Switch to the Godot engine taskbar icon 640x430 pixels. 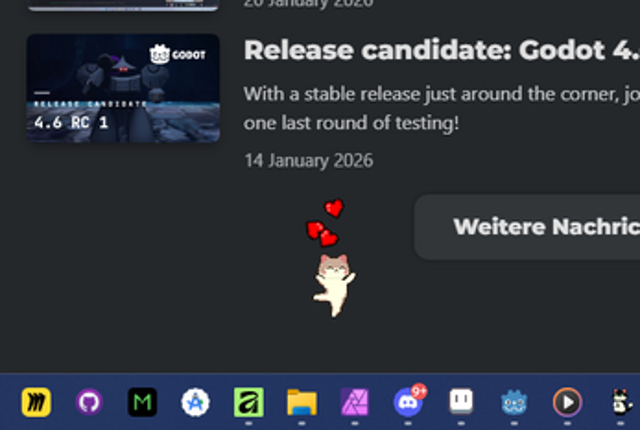[x=514, y=402]
